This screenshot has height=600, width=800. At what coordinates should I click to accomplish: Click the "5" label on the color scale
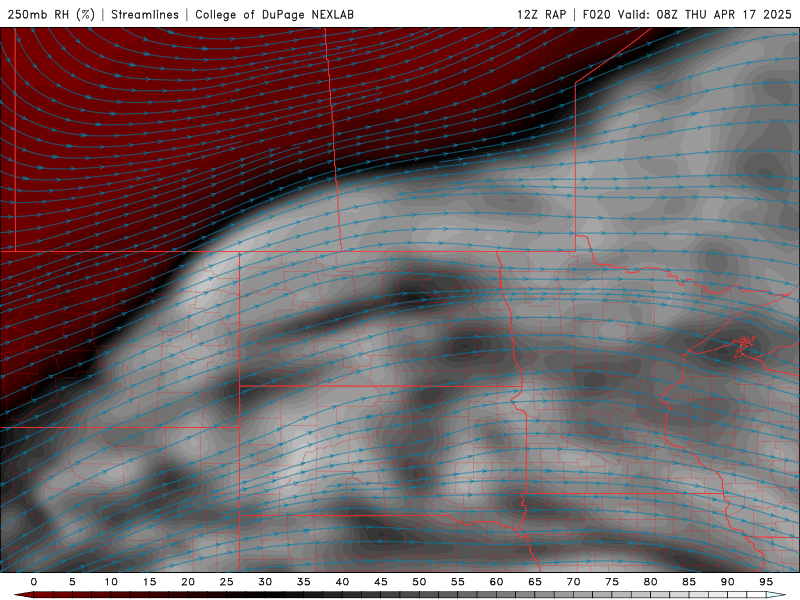coord(72,582)
